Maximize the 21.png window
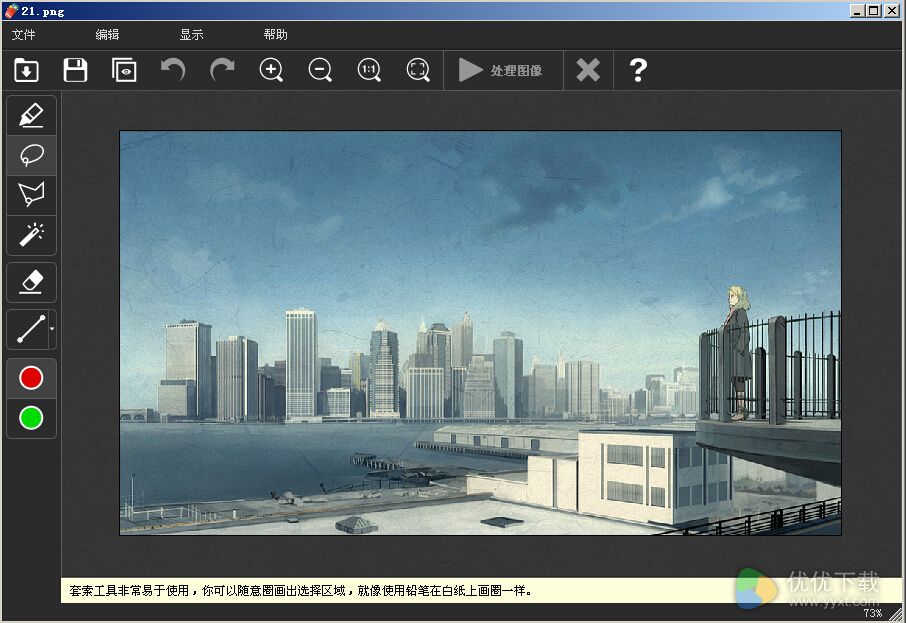 [x=874, y=10]
